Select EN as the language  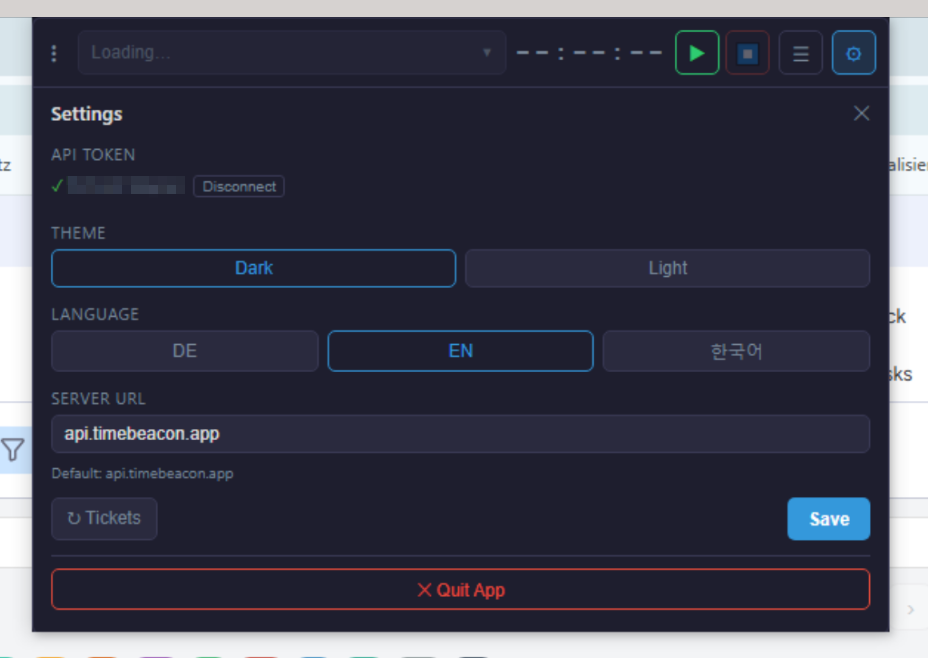tap(460, 351)
